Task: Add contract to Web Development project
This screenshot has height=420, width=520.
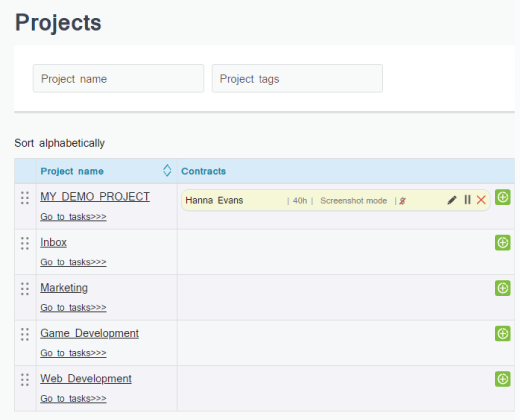Action: [x=503, y=379]
